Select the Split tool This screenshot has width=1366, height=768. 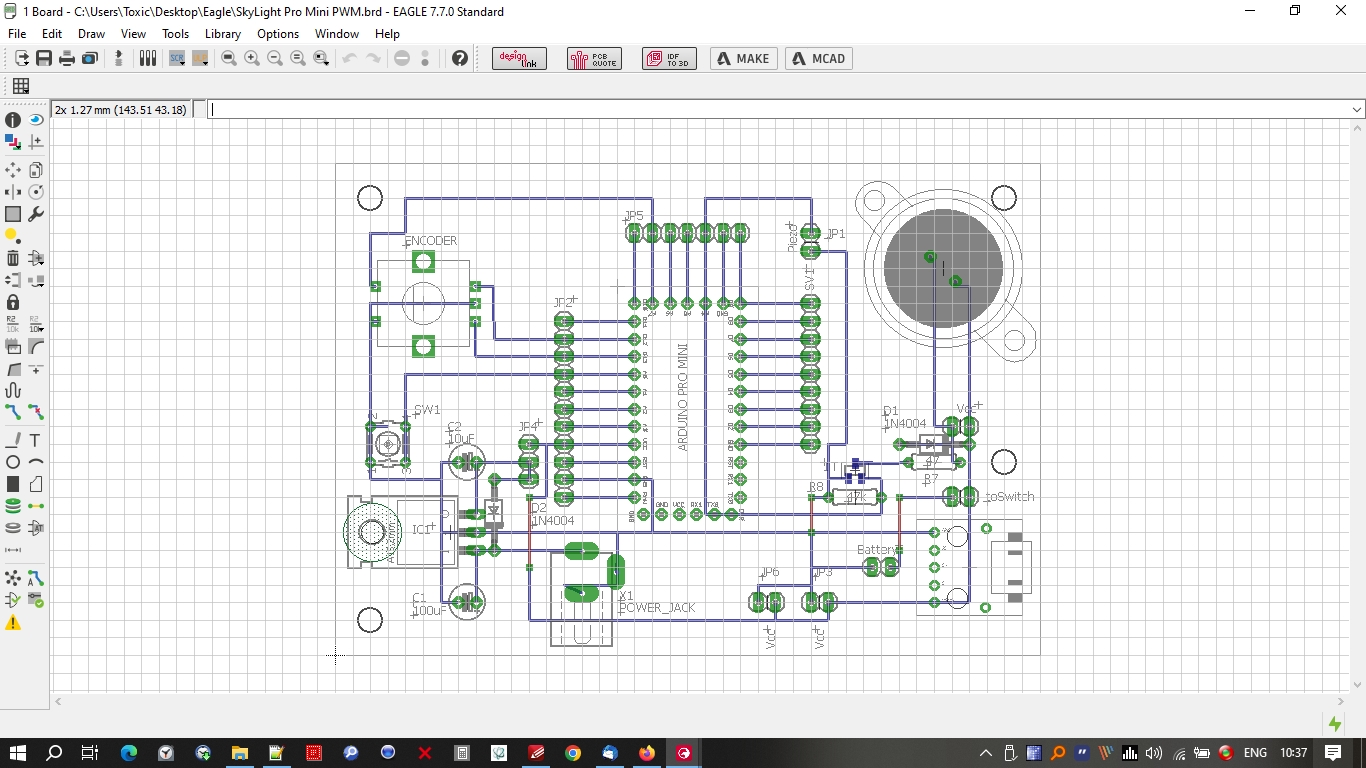[x=13, y=368]
